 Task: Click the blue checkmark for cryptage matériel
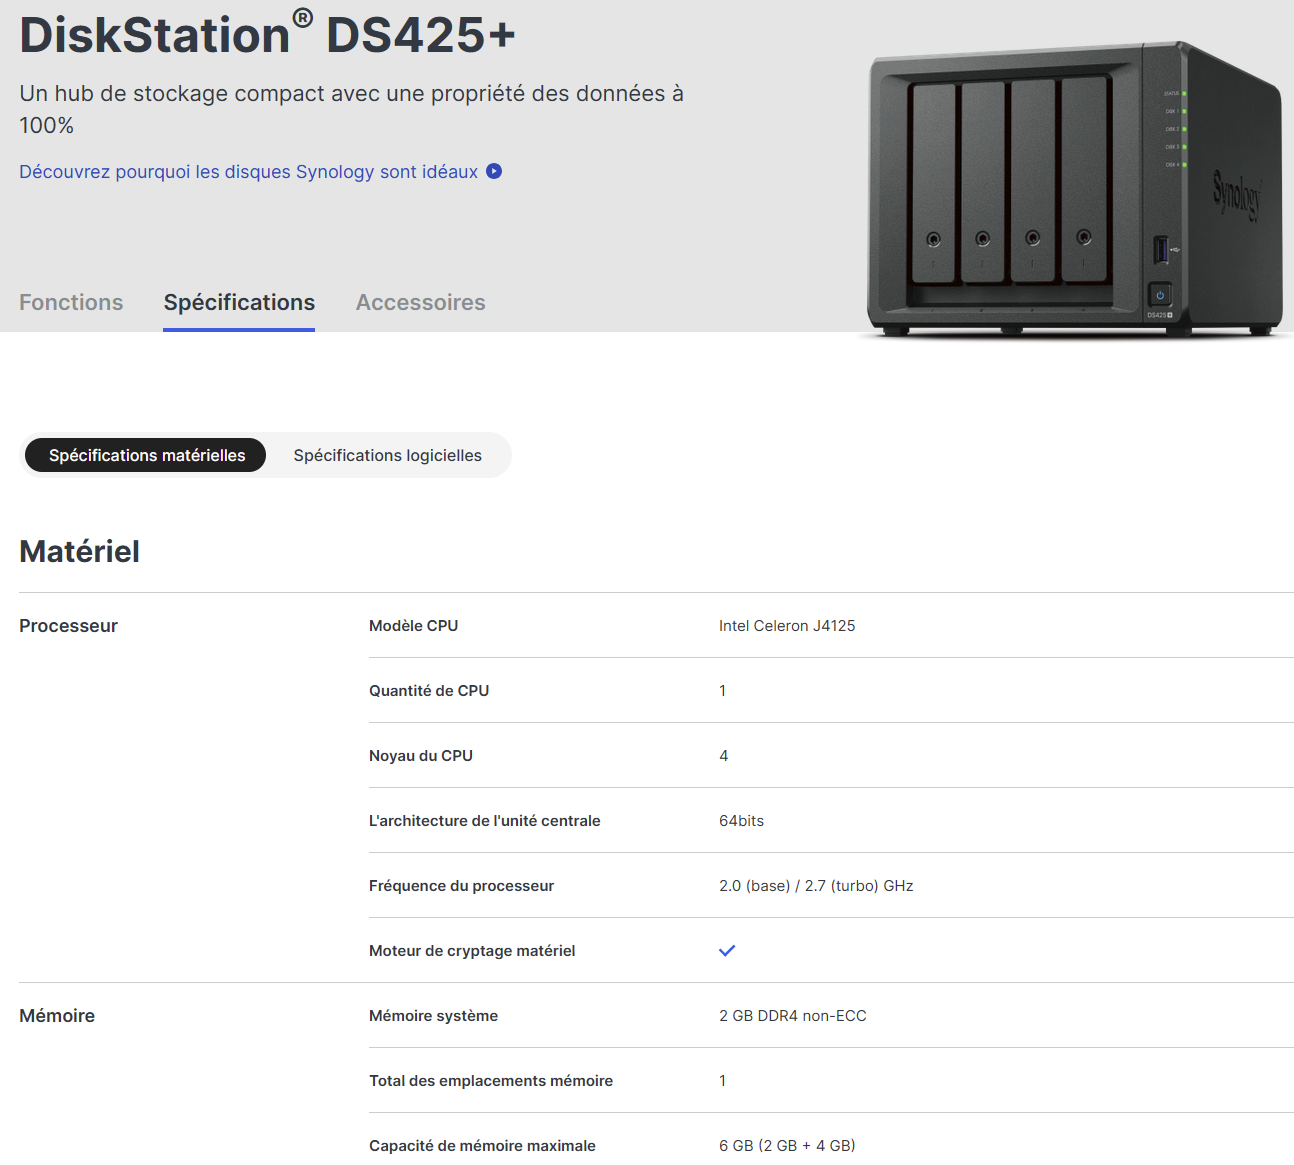click(x=727, y=951)
